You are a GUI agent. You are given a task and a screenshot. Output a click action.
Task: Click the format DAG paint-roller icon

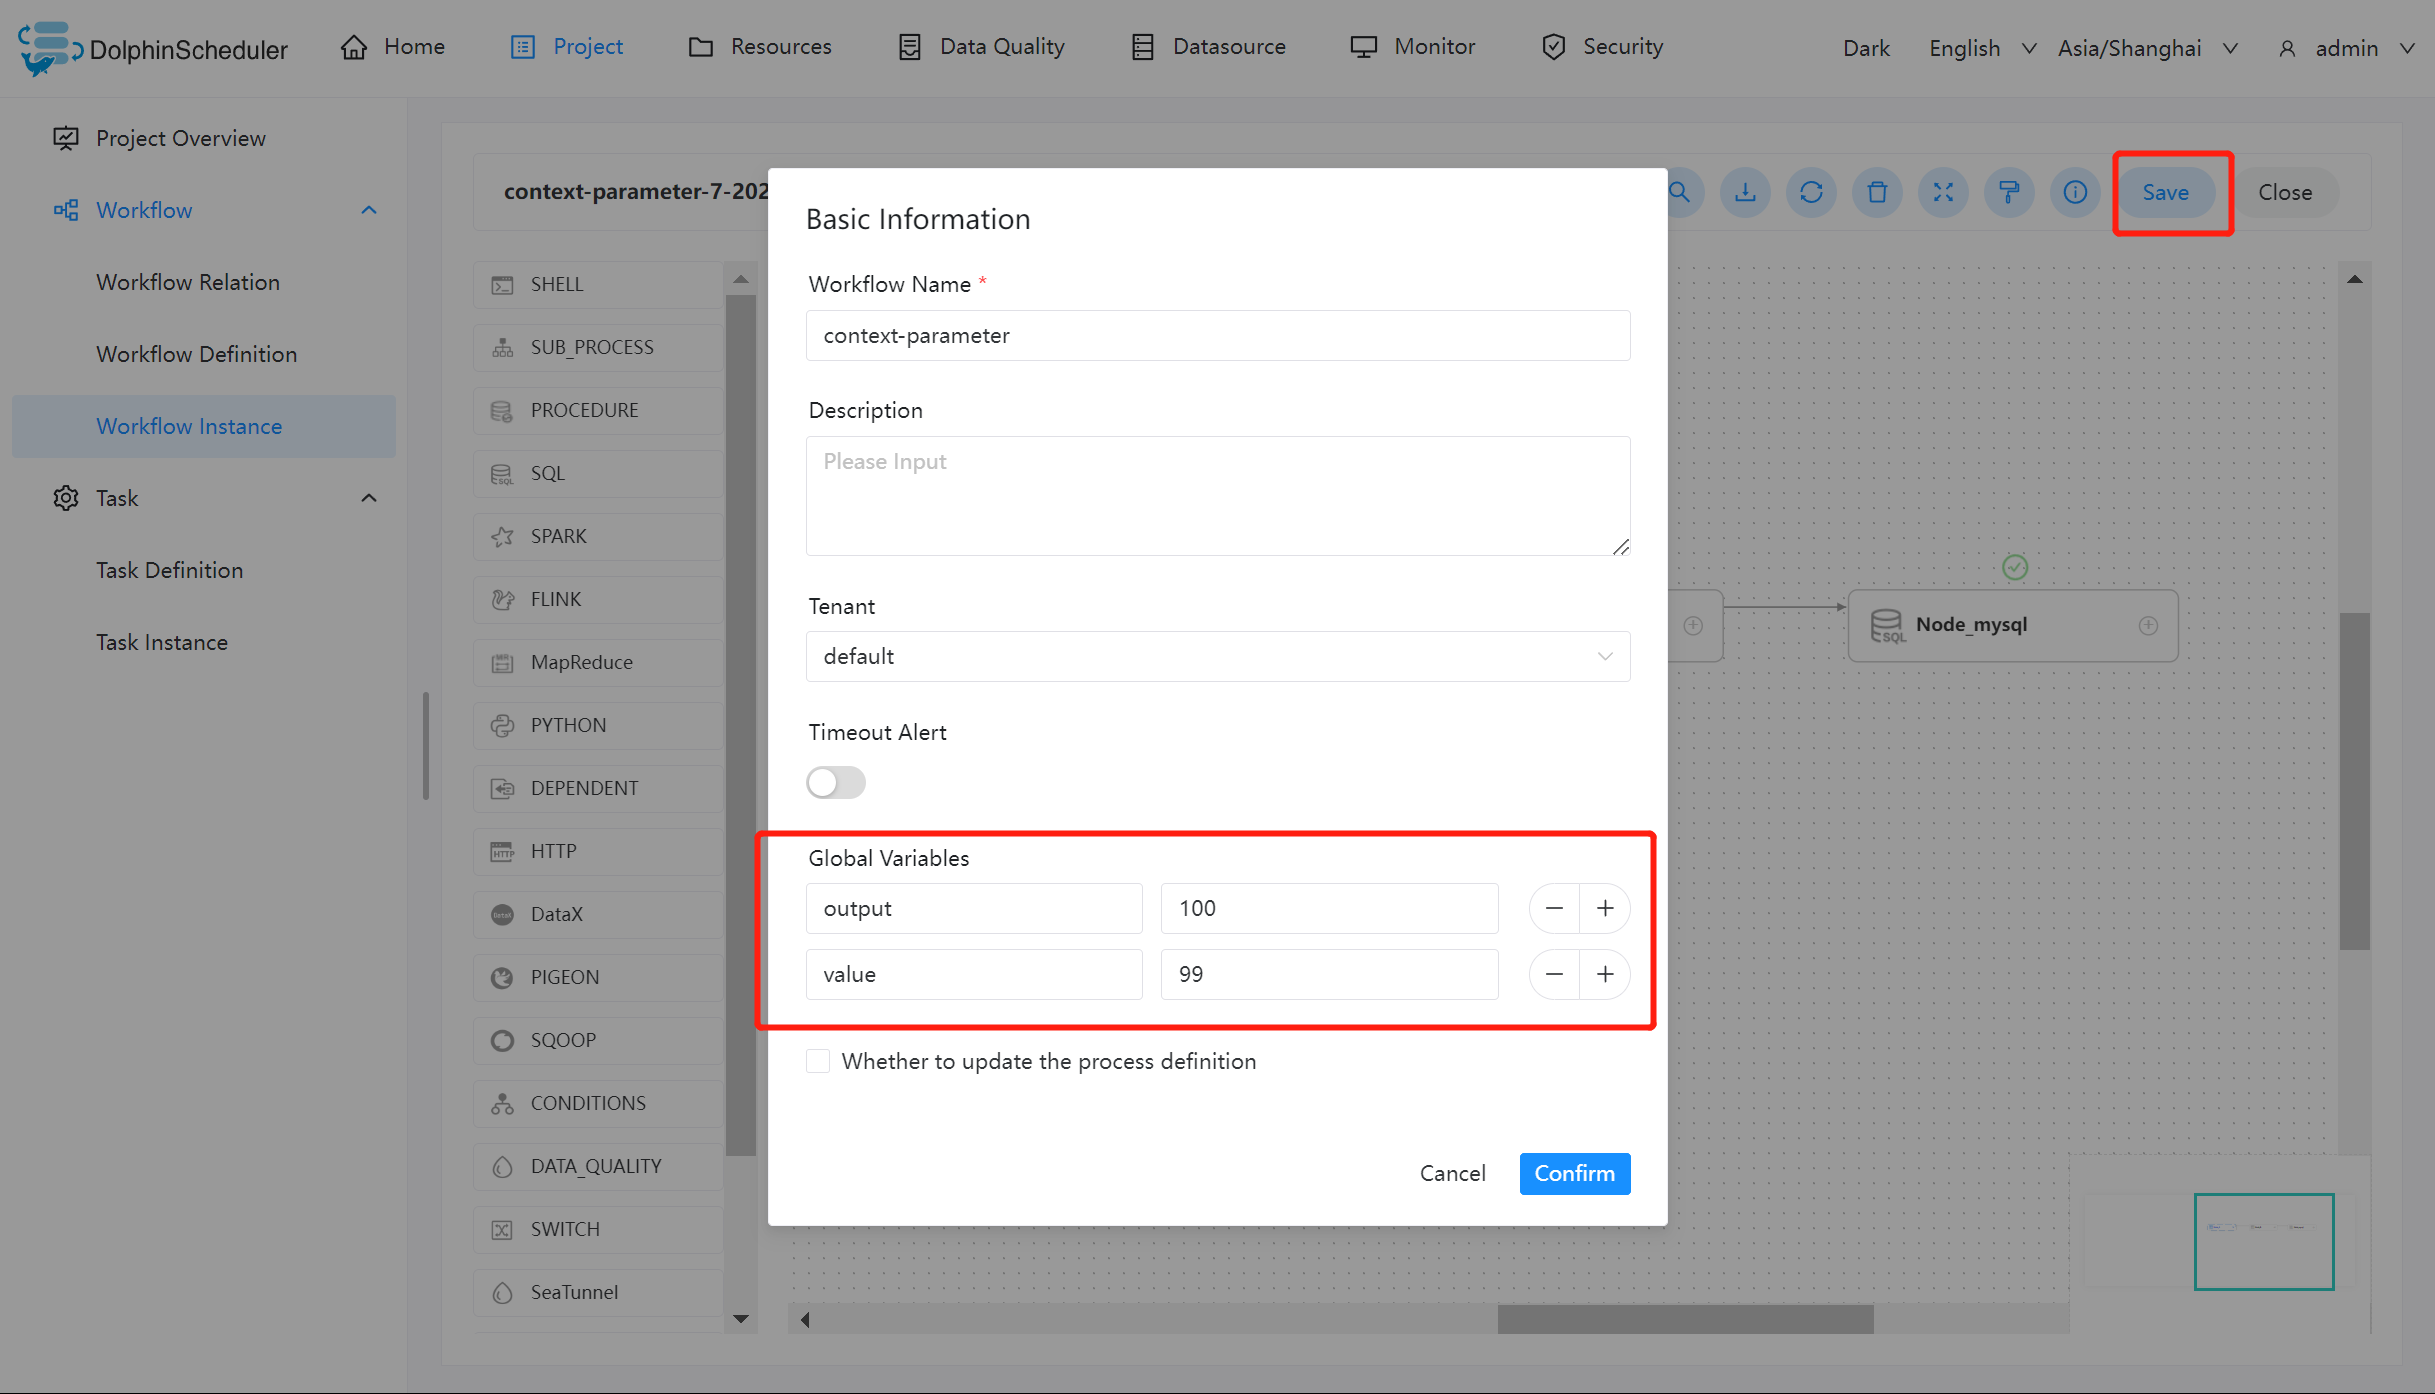click(x=2009, y=192)
